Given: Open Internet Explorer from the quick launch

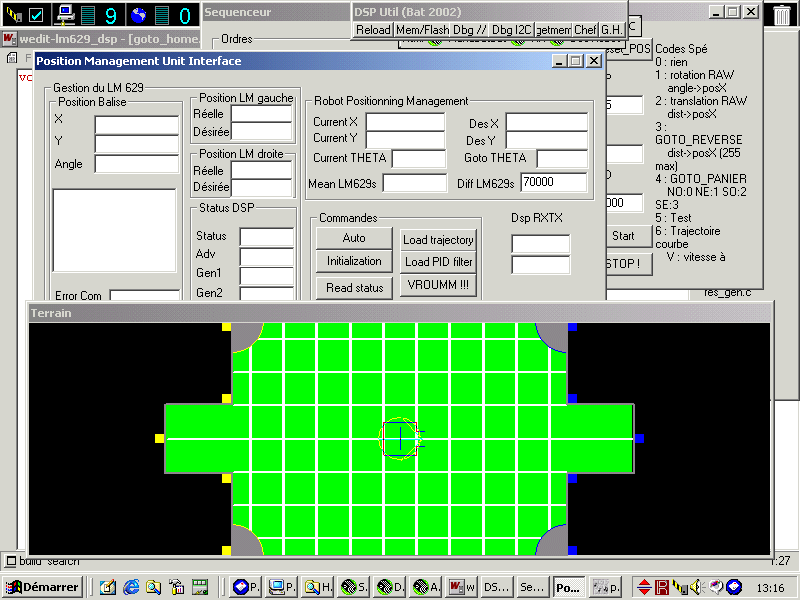Looking at the screenshot, I should (131, 587).
